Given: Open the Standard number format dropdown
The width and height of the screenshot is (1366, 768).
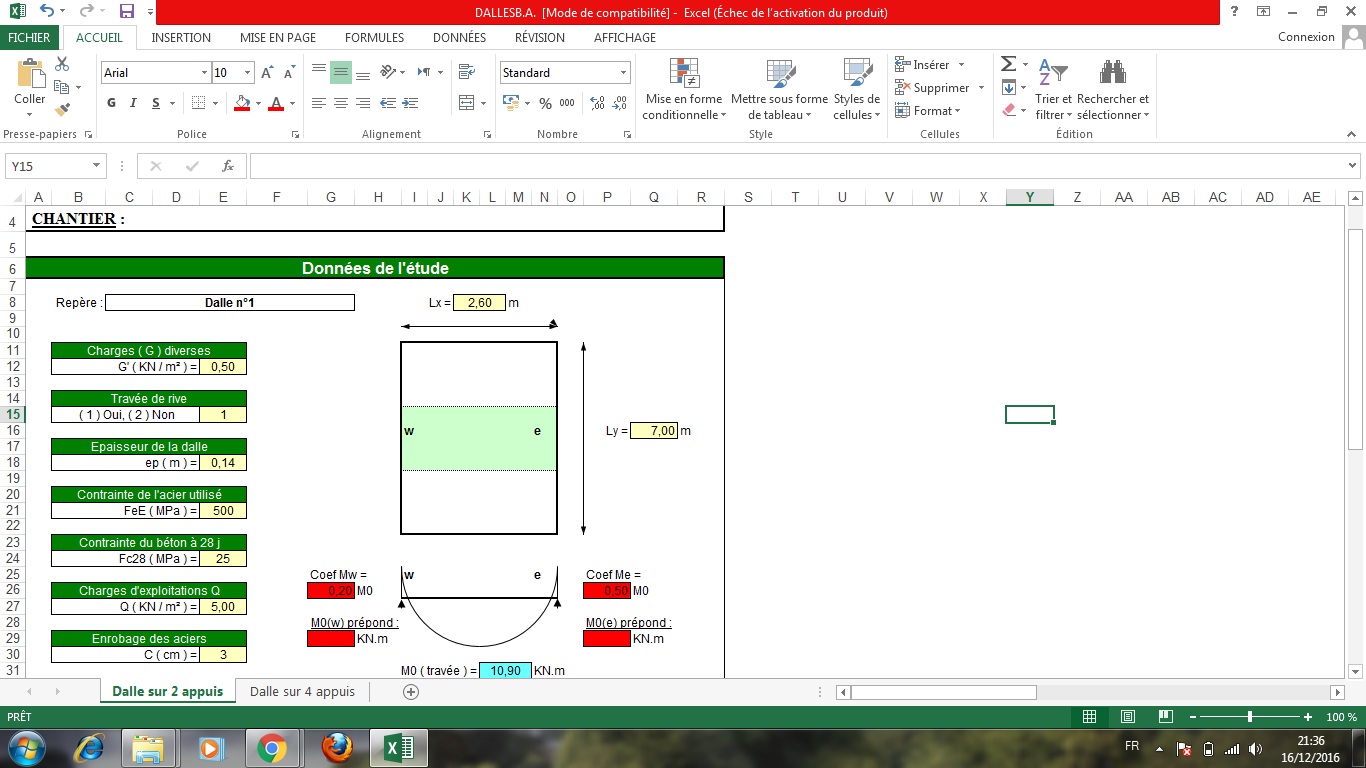Looking at the screenshot, I should point(624,73).
